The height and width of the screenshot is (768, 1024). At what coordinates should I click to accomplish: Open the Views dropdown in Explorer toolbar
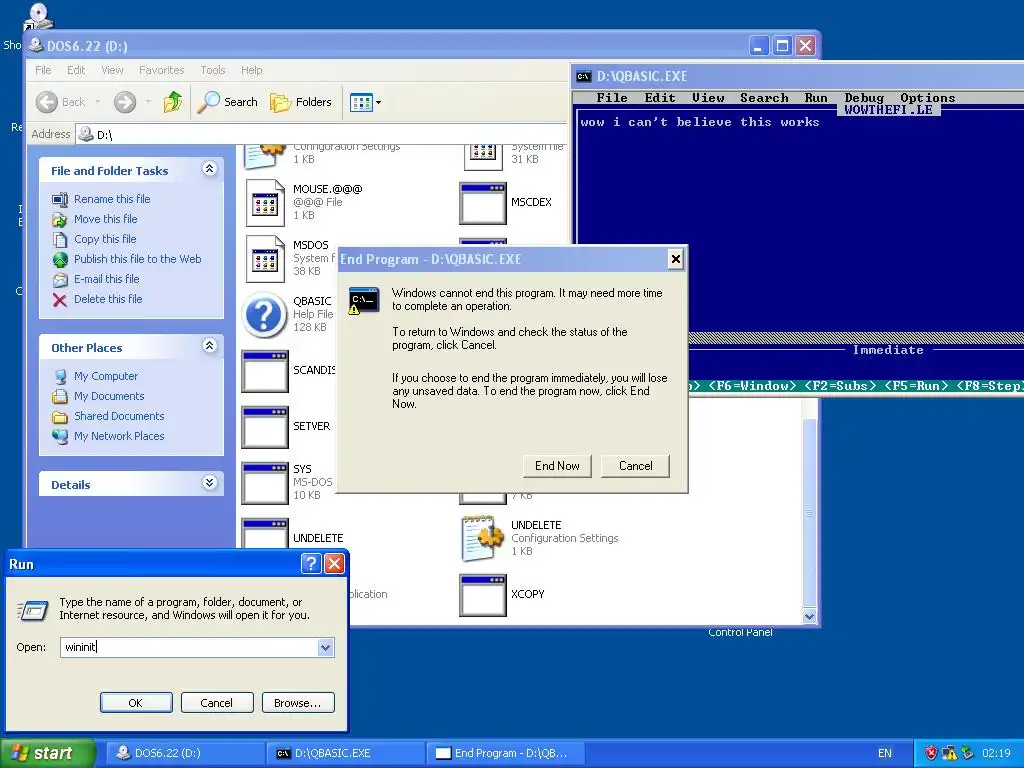365,102
